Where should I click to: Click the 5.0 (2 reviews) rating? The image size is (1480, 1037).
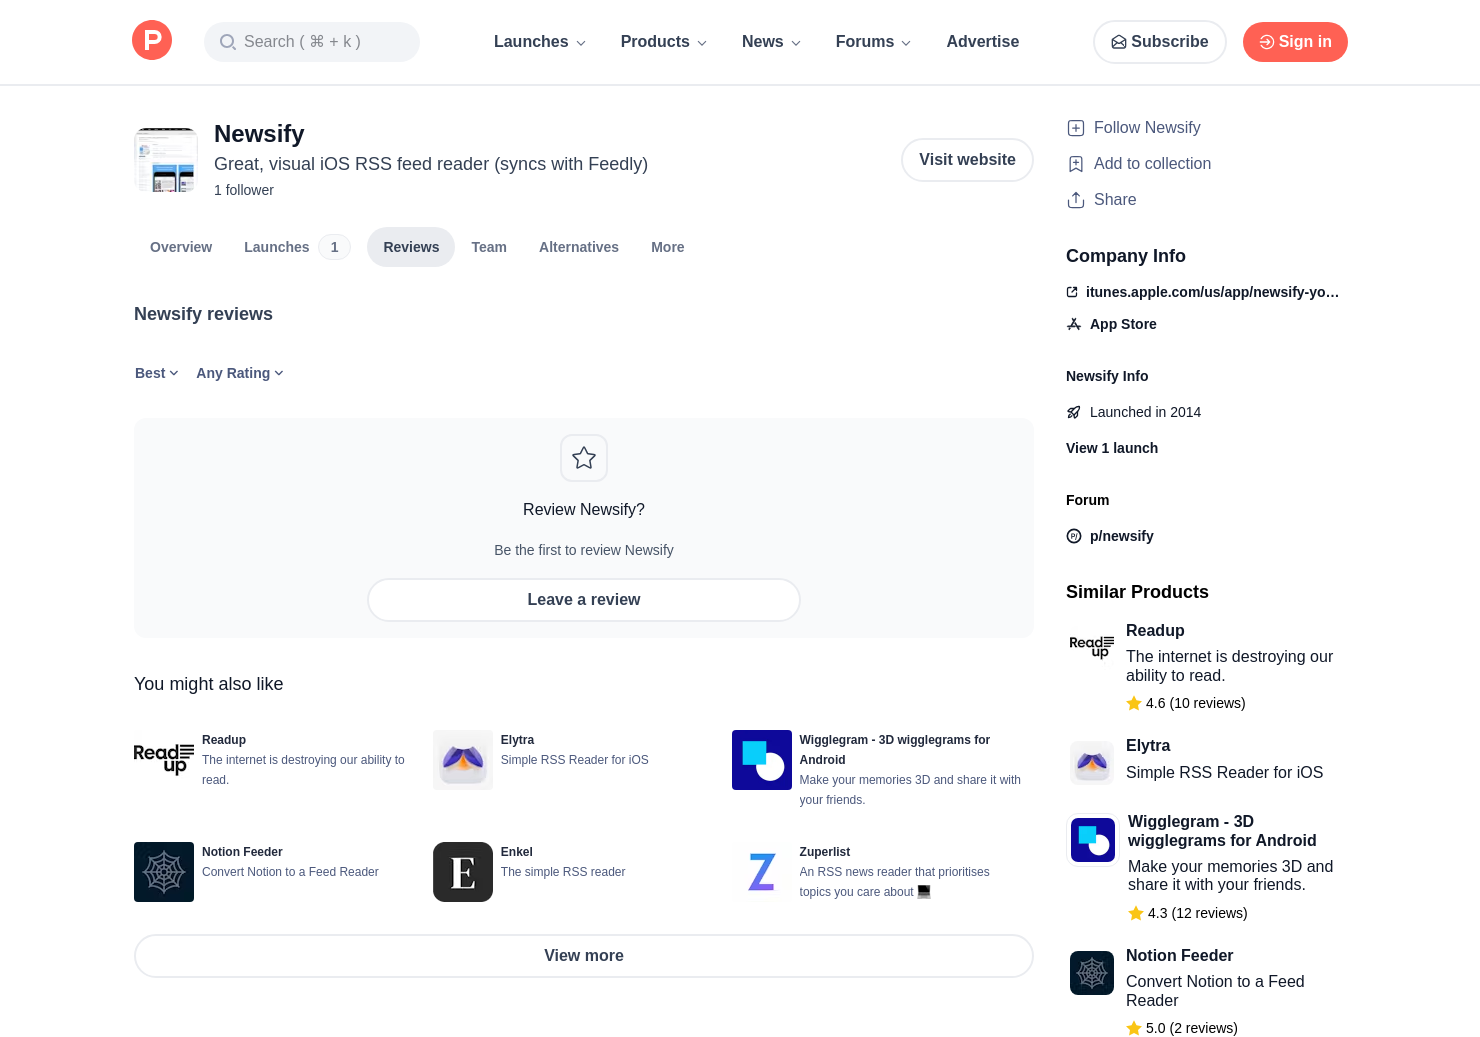click(1182, 1028)
